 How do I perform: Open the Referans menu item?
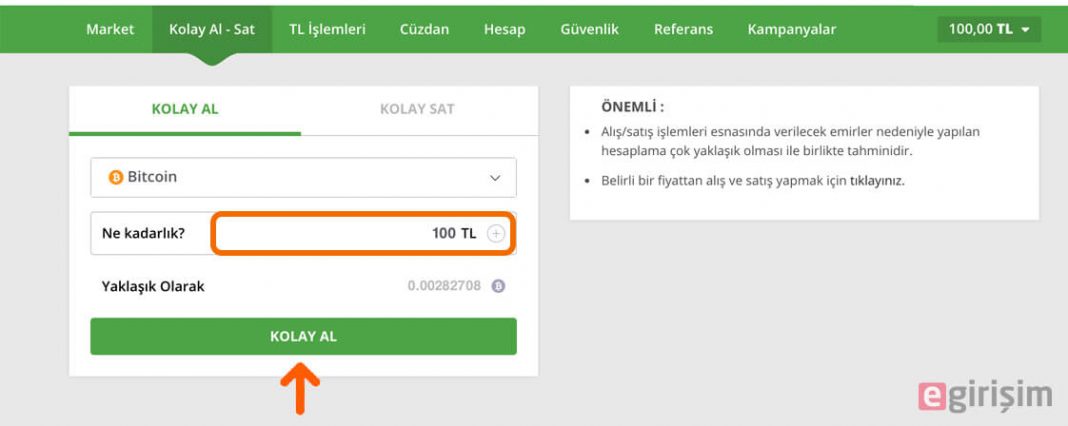pos(683,29)
